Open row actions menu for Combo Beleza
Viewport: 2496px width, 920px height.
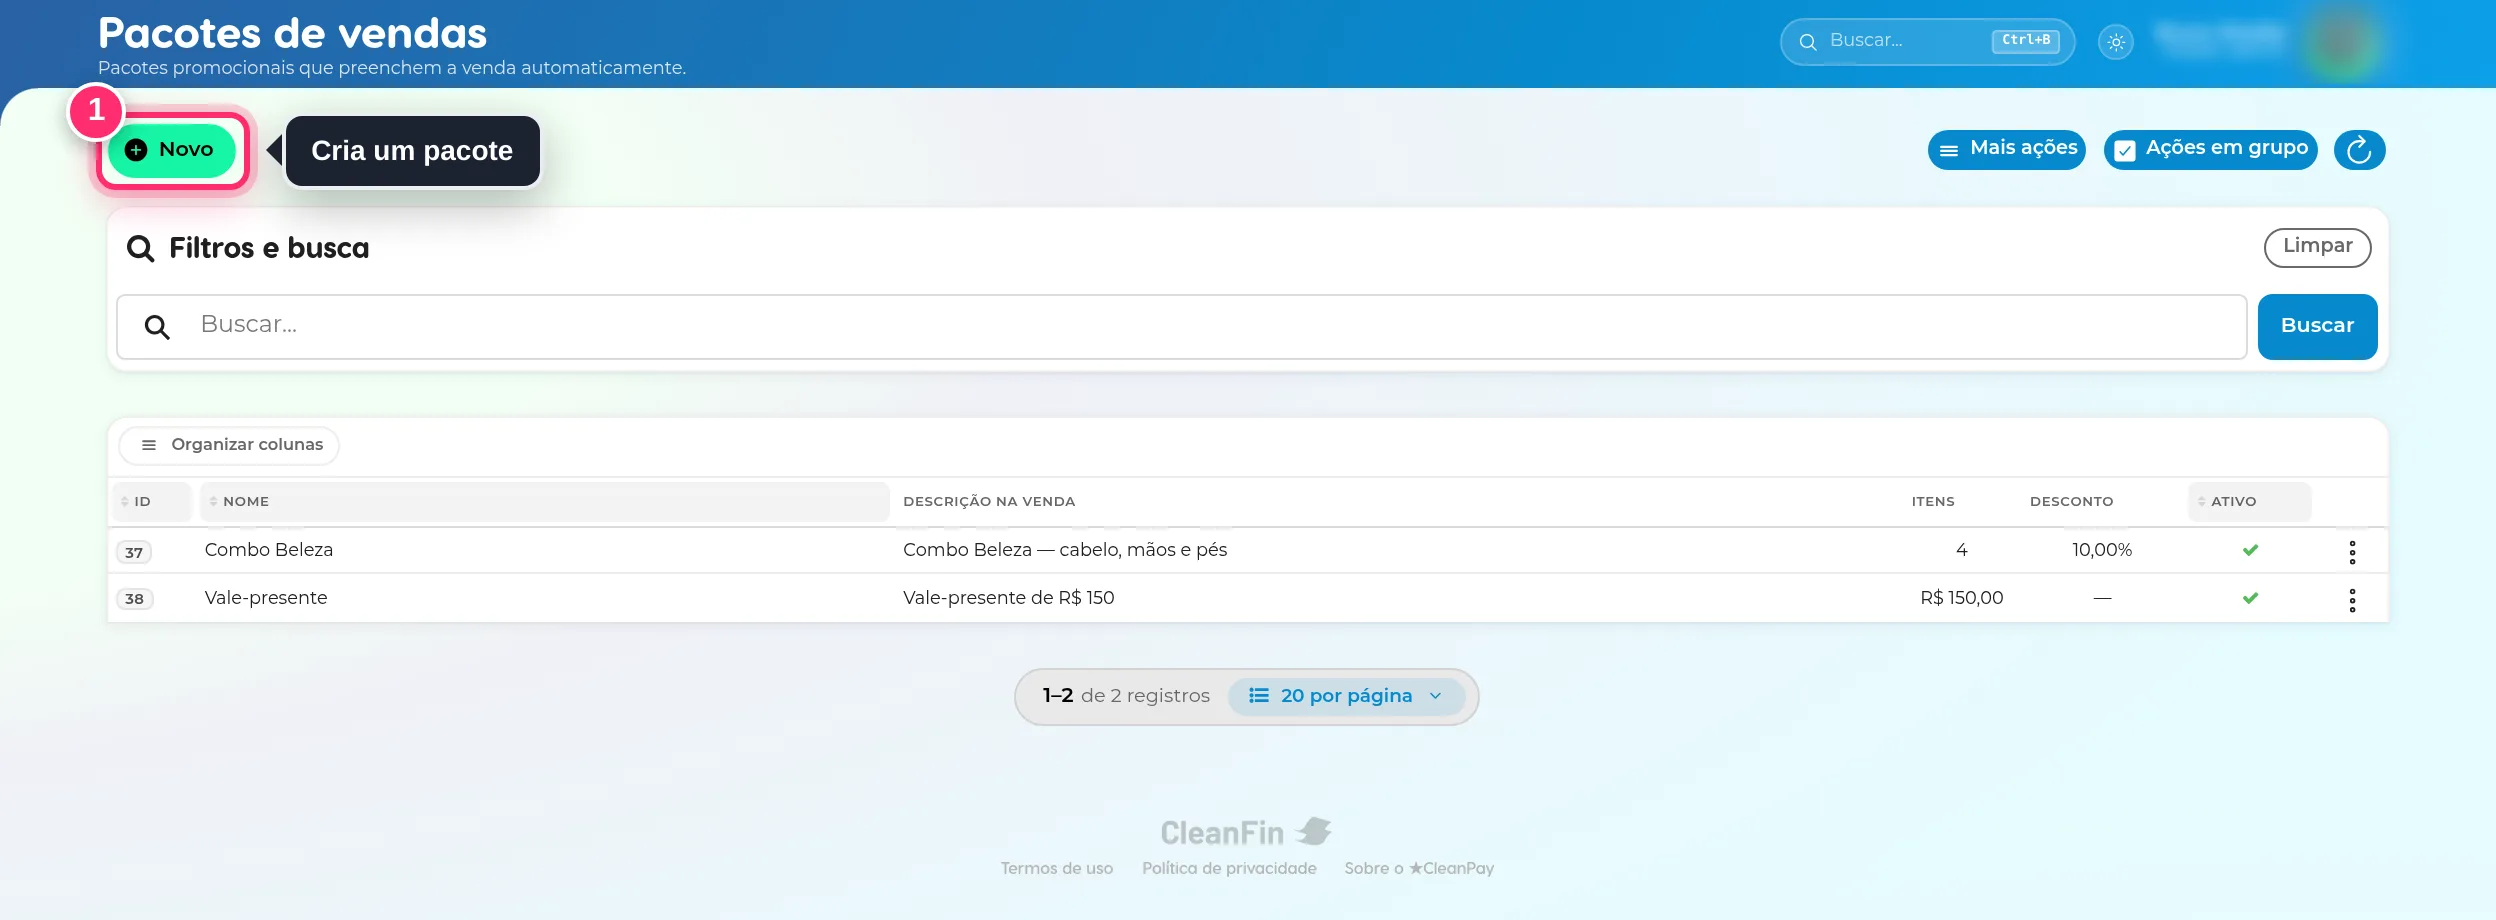(2352, 552)
